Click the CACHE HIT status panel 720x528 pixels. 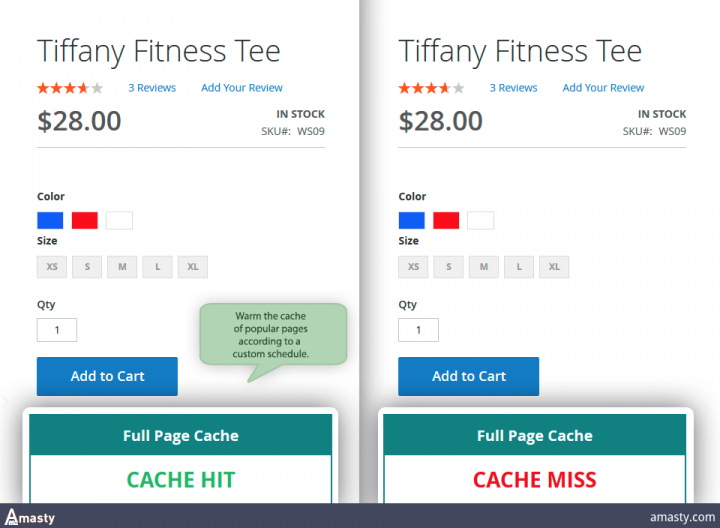(180, 479)
